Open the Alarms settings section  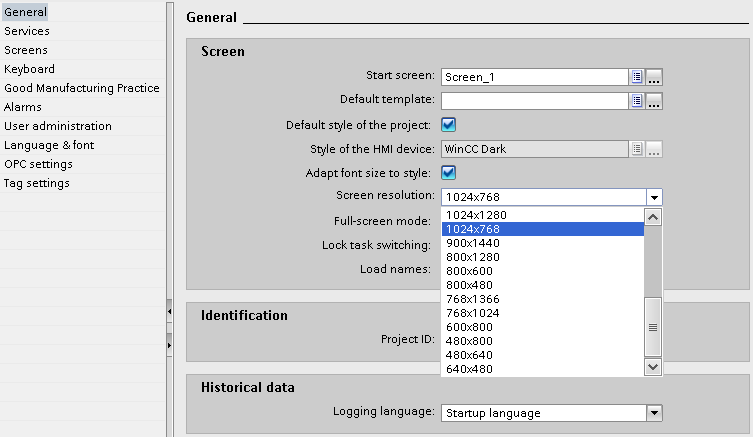[23, 107]
